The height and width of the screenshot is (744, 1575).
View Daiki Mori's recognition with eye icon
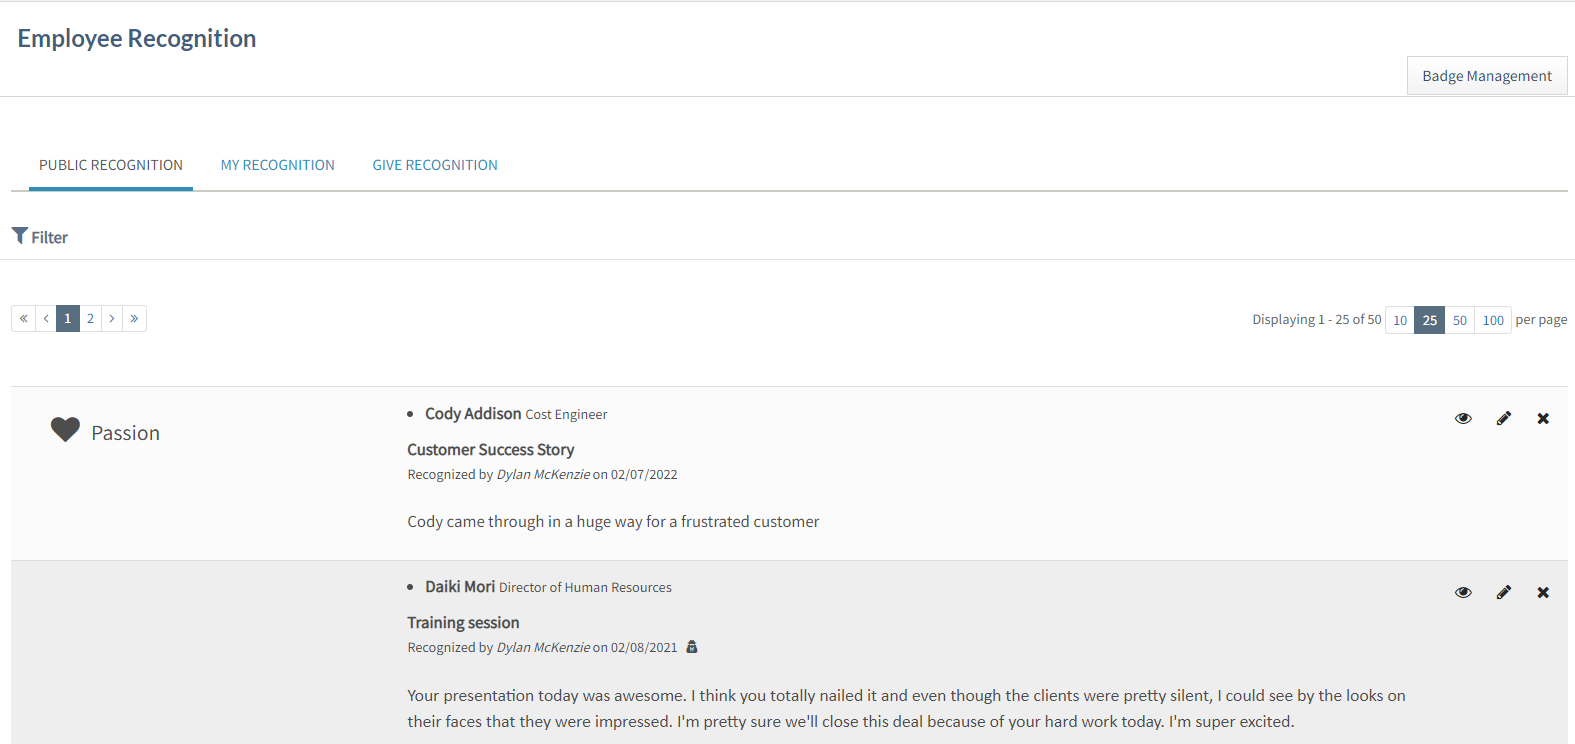click(x=1463, y=593)
